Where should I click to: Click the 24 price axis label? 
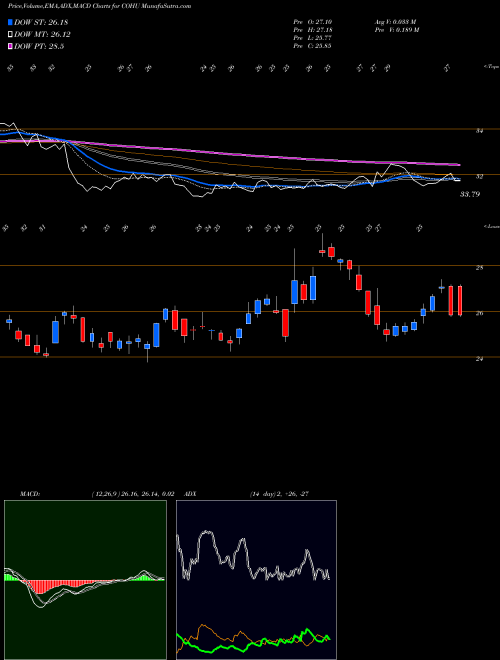pyautogui.click(x=479, y=359)
